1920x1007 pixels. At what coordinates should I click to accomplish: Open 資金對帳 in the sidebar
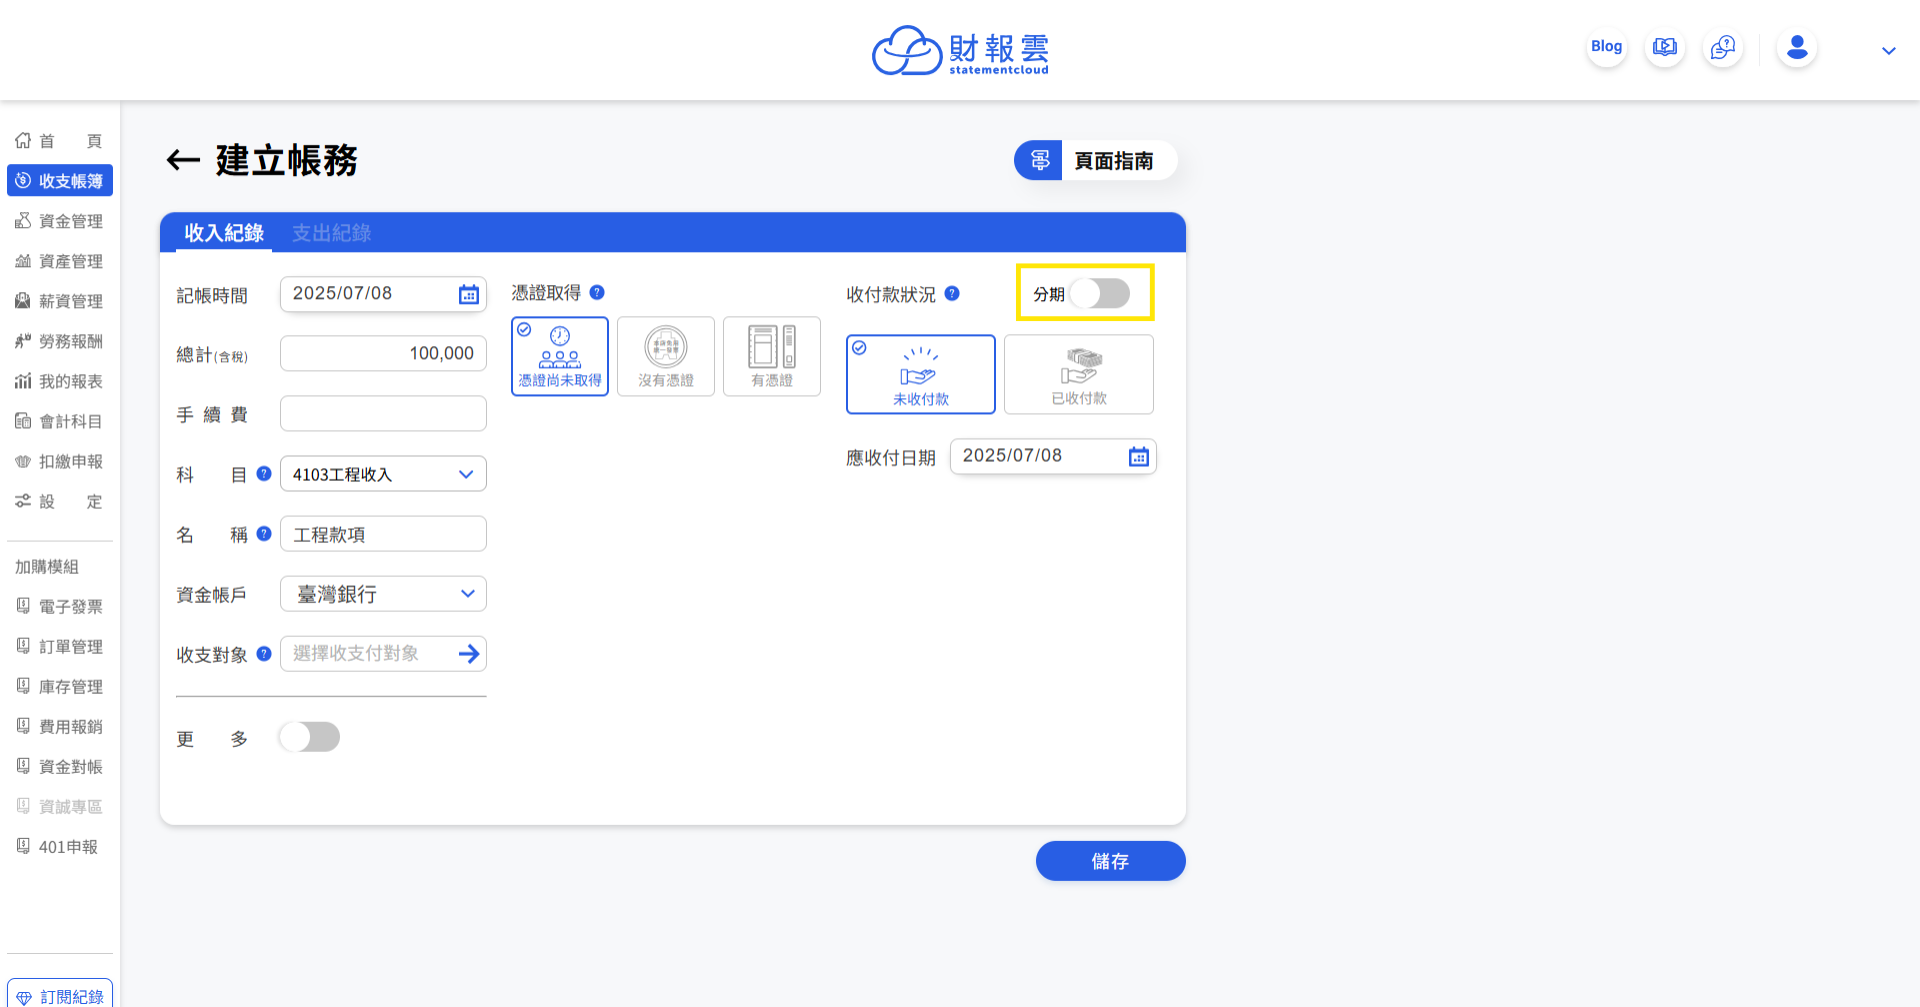60,766
